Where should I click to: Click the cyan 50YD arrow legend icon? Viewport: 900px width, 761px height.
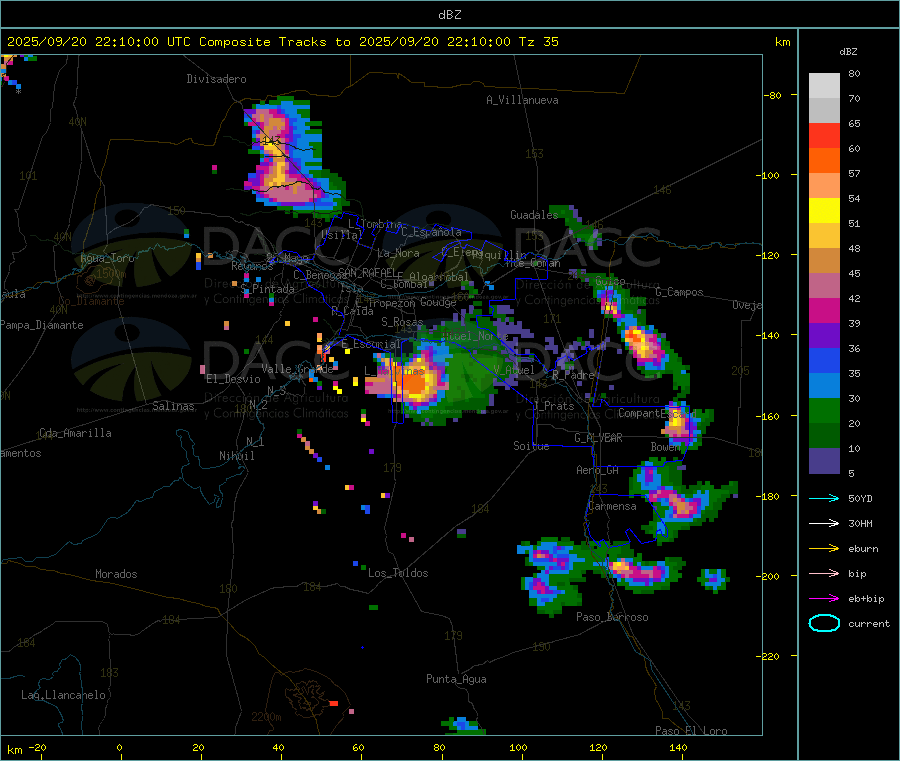824,498
